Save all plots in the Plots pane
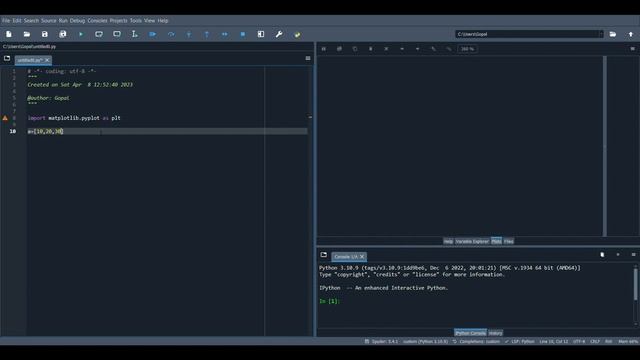 [x=339, y=49]
